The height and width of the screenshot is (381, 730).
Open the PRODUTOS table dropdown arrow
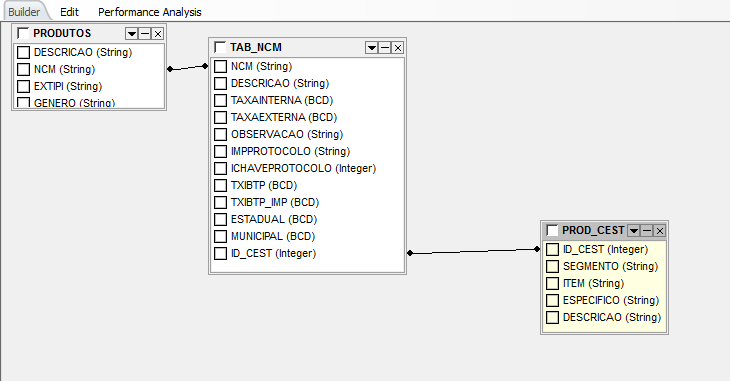132,34
